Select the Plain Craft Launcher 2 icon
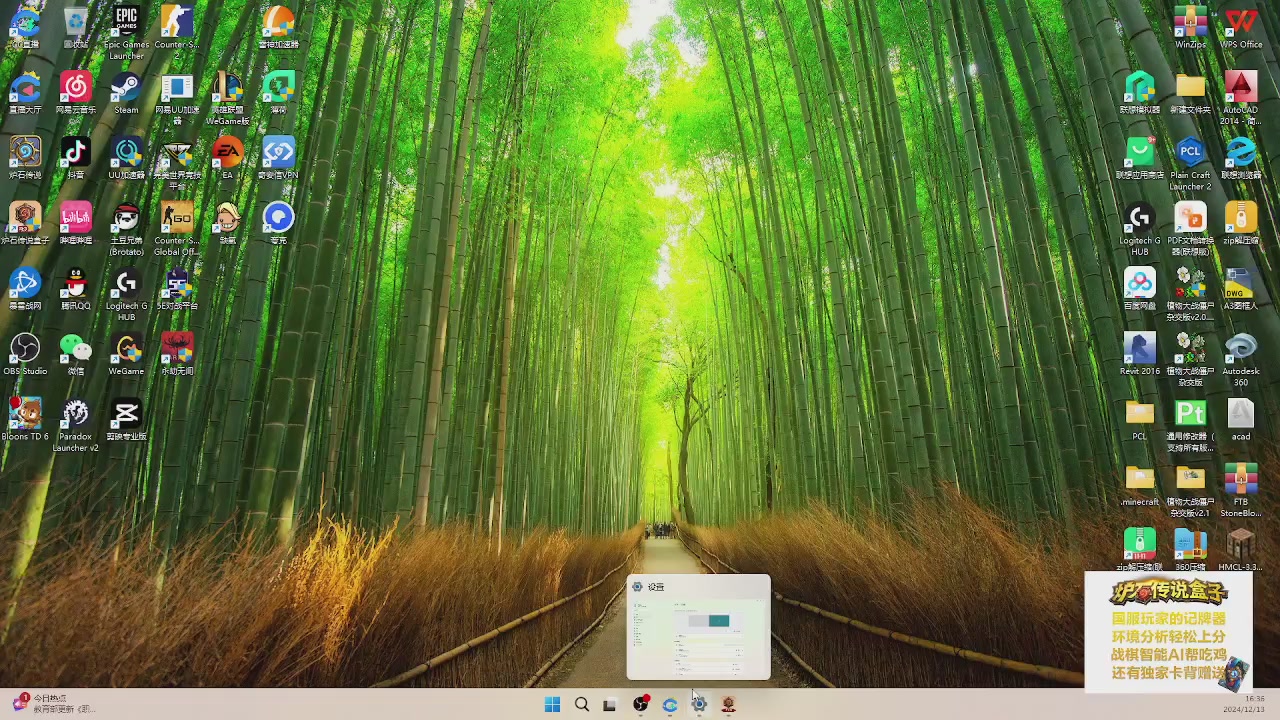The height and width of the screenshot is (720, 1280). point(1190,164)
